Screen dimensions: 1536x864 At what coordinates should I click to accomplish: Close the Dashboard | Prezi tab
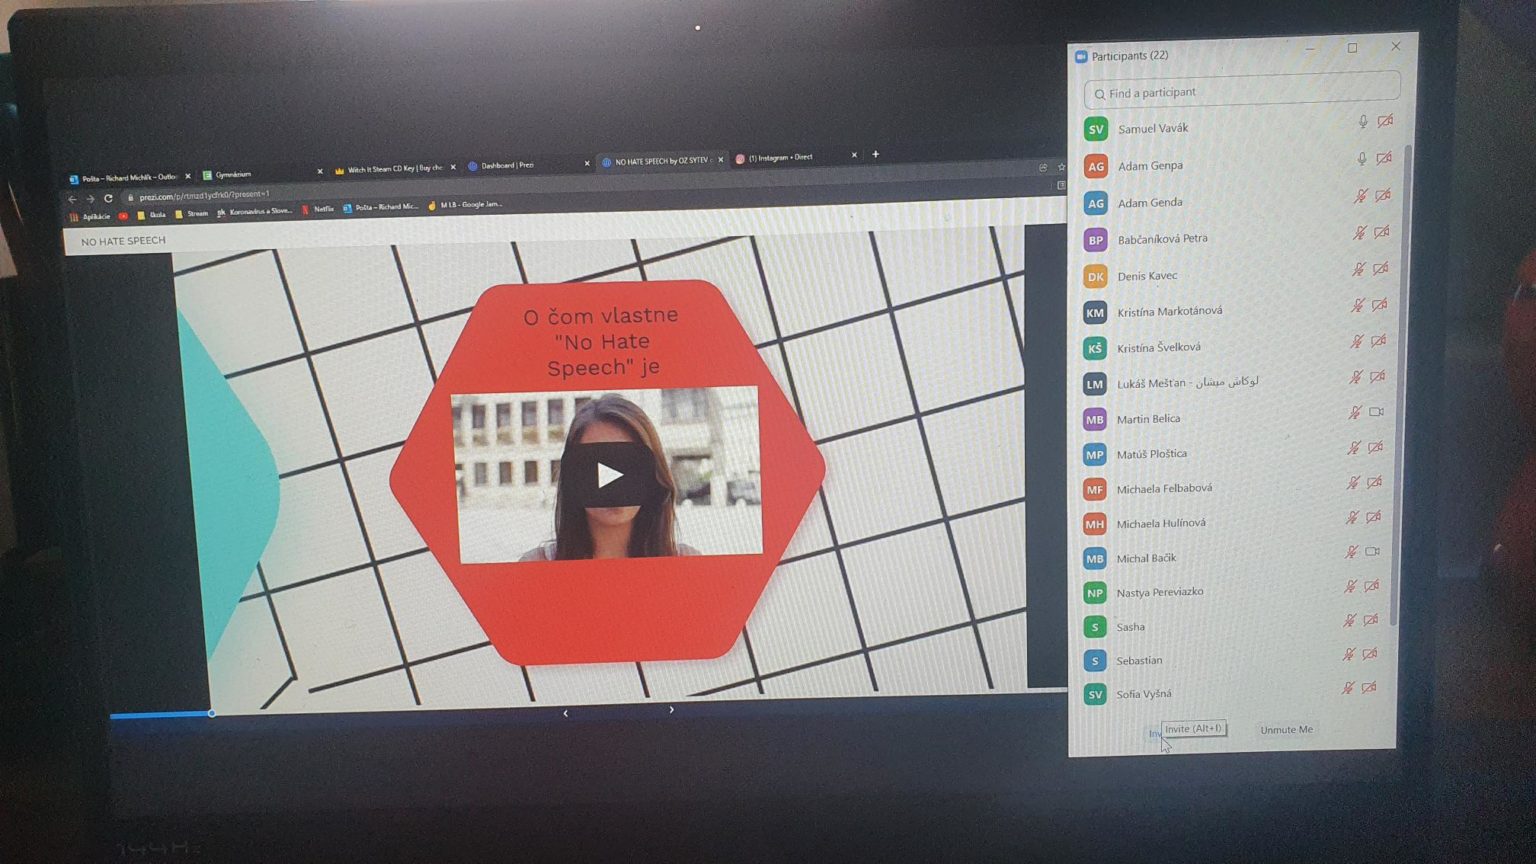pos(586,163)
